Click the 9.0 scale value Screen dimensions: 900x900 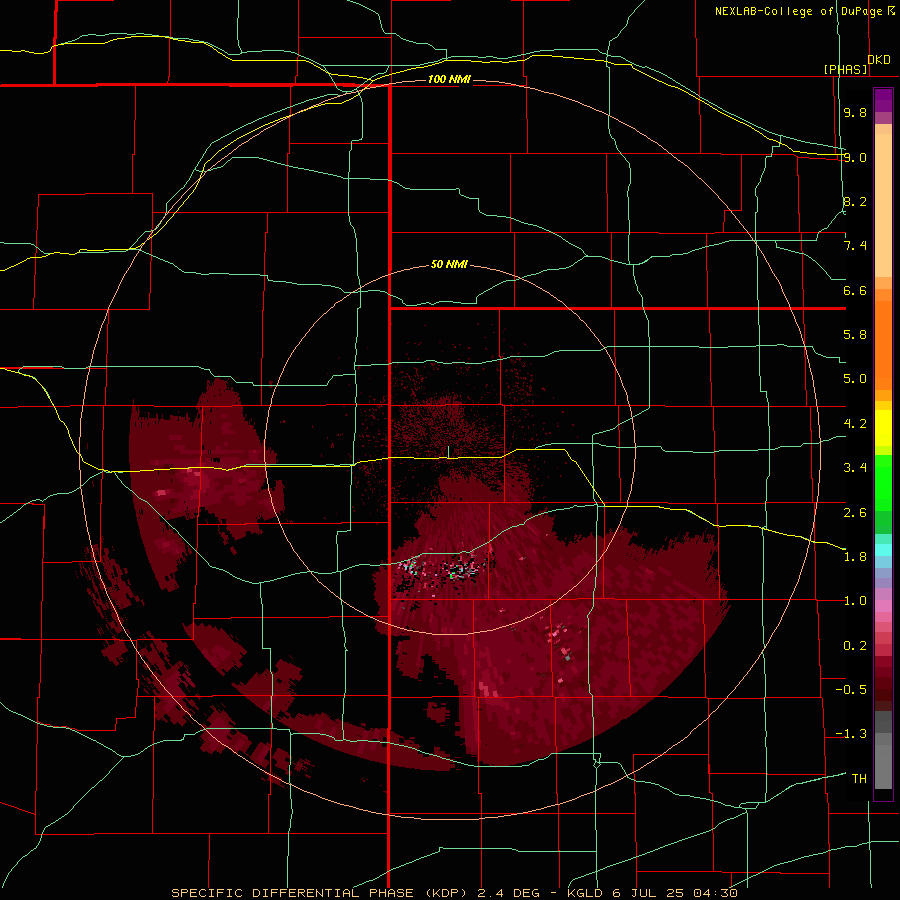pos(855,157)
